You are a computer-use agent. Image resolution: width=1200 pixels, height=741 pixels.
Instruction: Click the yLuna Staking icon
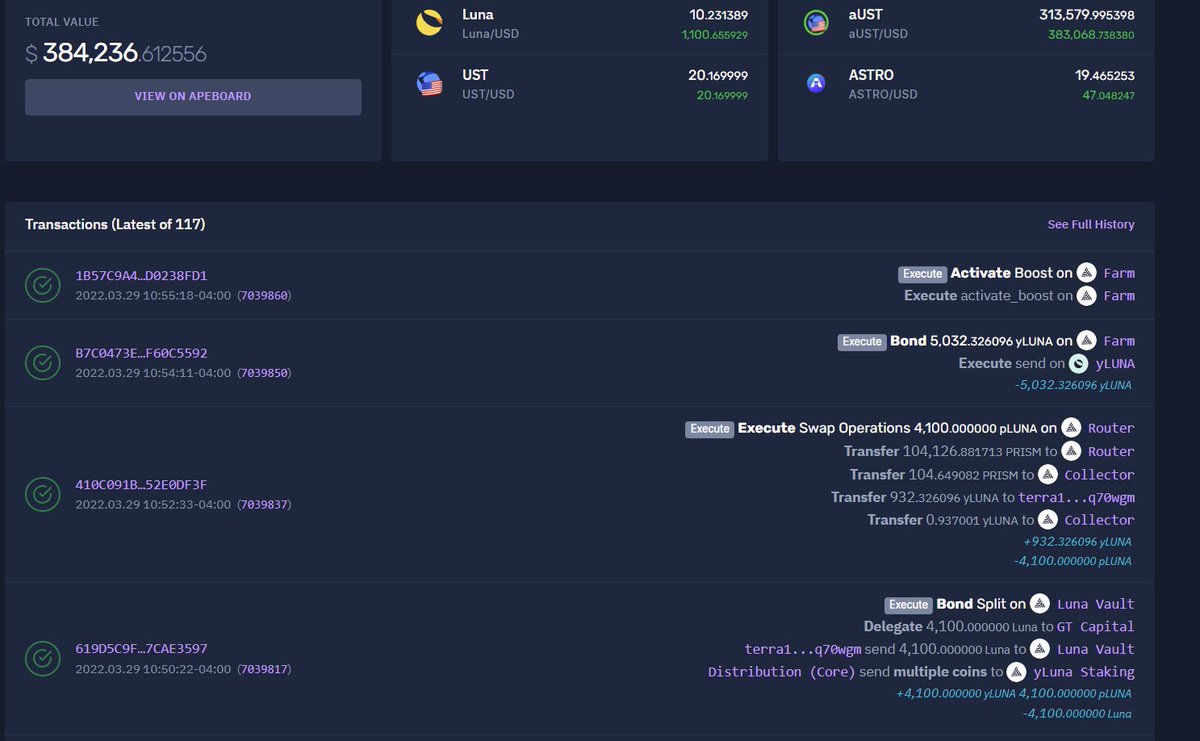click(1017, 672)
